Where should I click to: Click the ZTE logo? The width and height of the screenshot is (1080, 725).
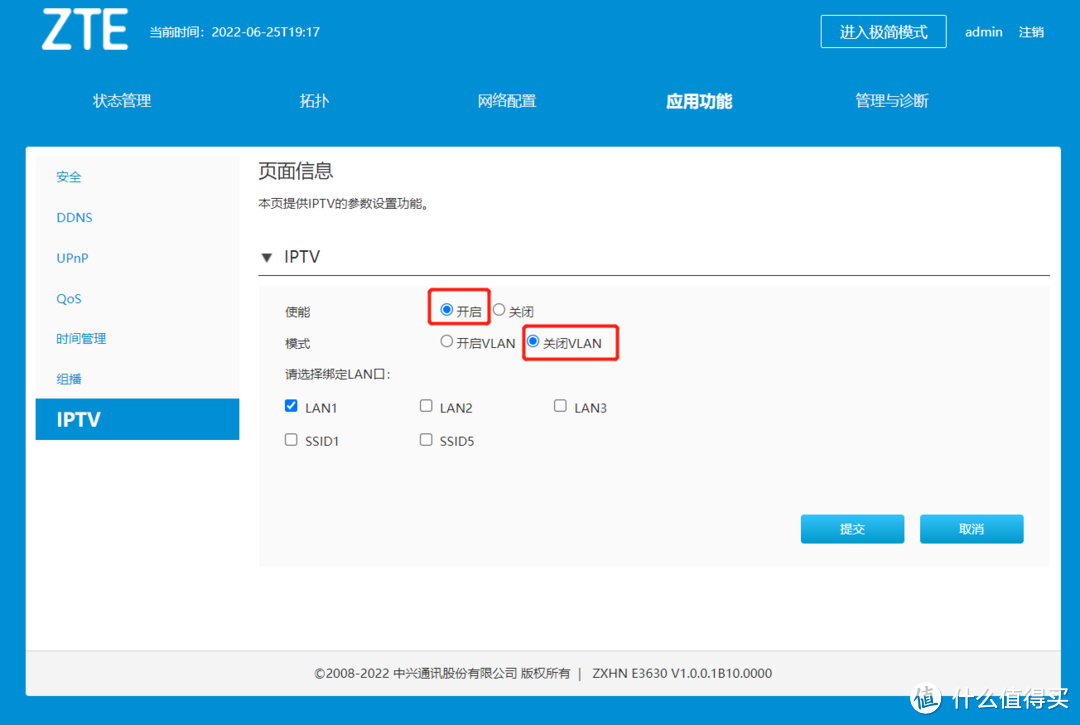click(x=84, y=31)
